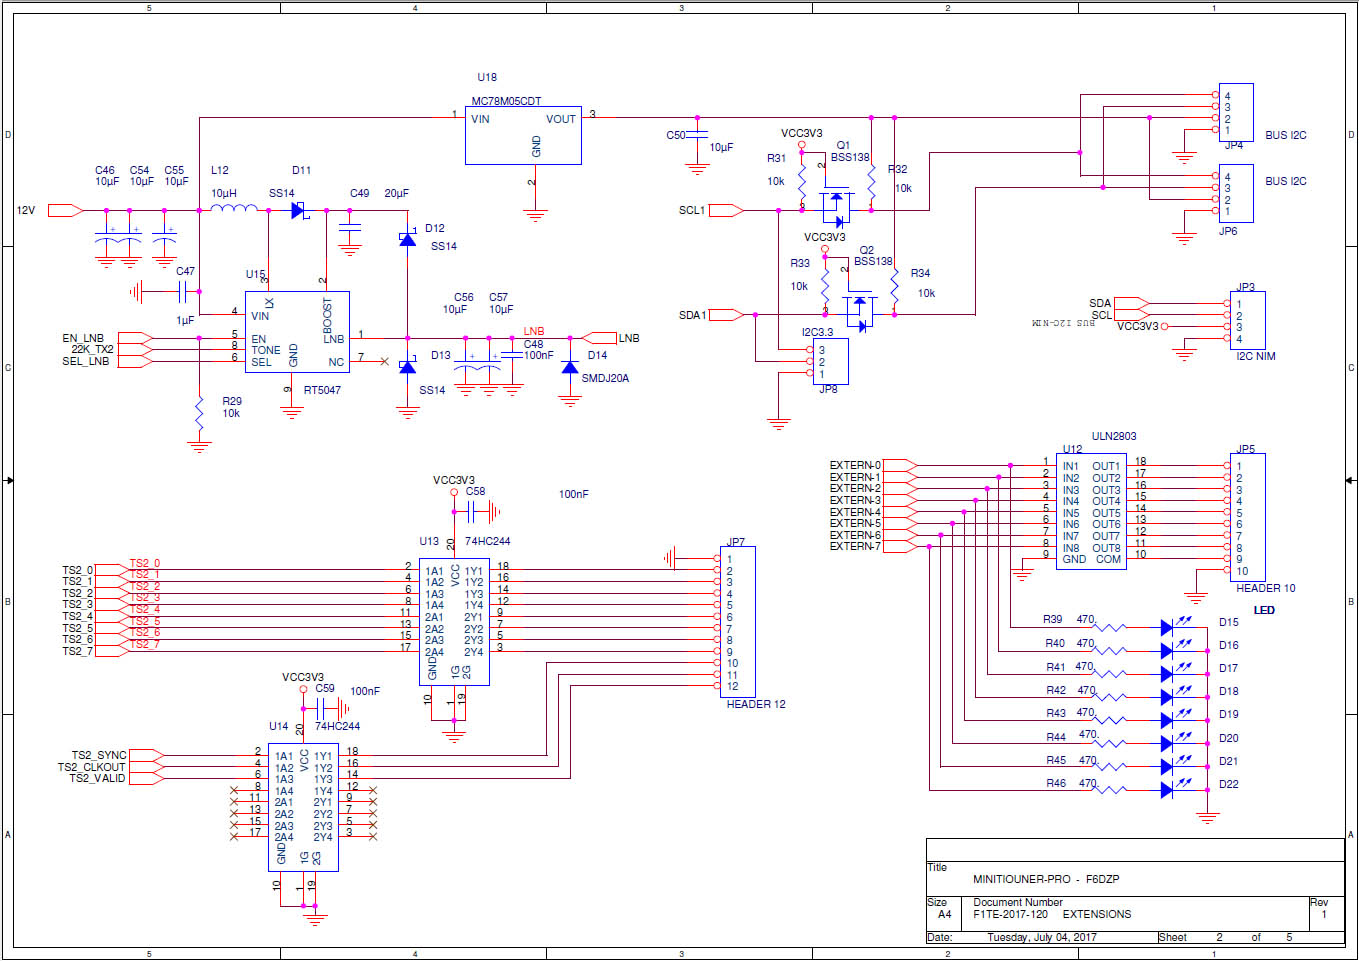Select the JP5 HEADER 10 connector
This screenshot has width=1359, height=961.
(x=1247, y=518)
